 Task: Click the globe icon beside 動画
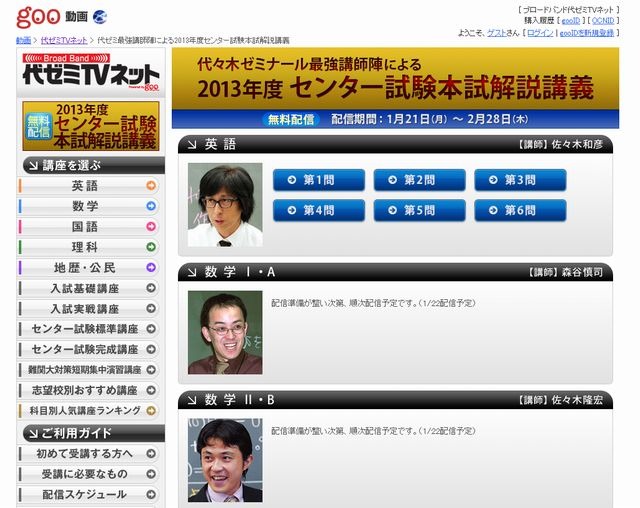100,17
